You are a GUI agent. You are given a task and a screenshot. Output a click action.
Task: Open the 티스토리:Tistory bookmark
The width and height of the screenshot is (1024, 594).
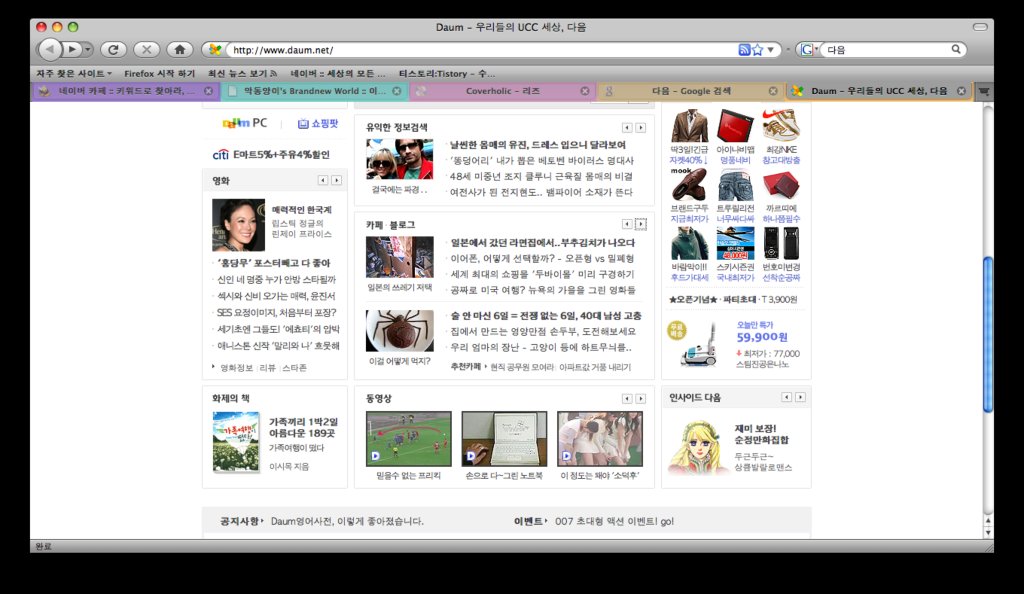tap(447, 73)
